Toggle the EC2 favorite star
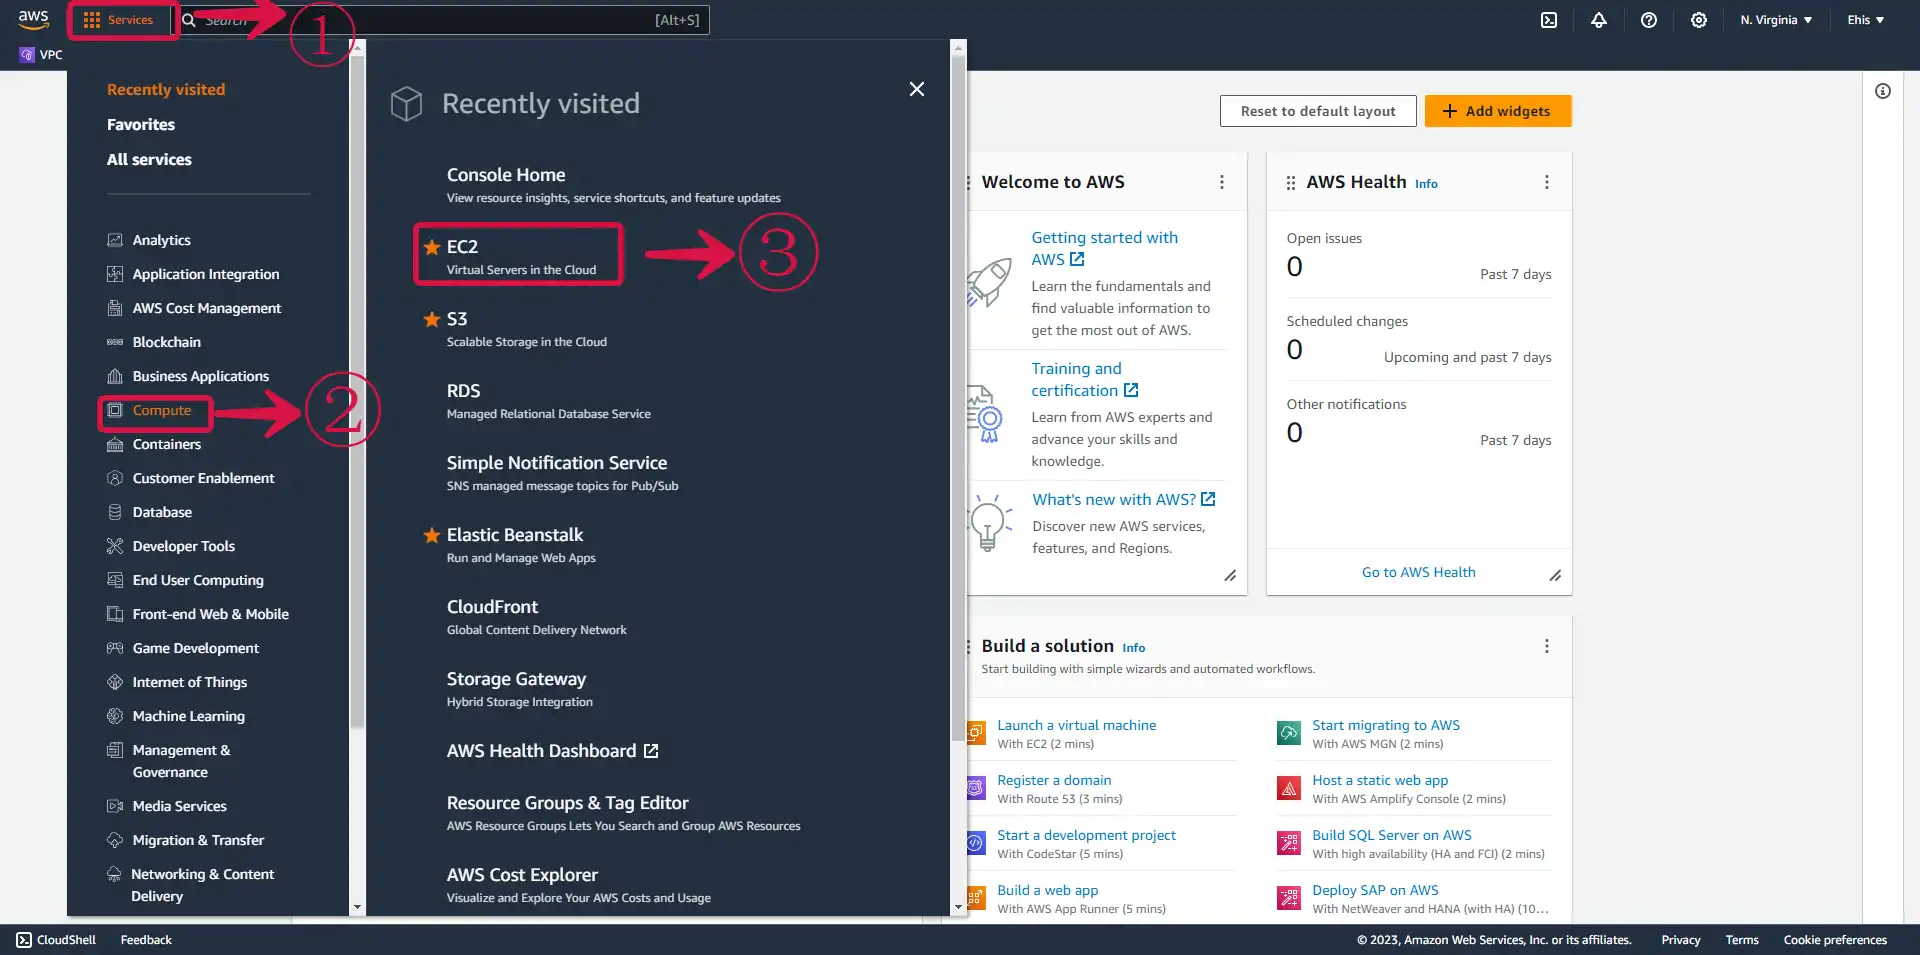This screenshot has width=1920, height=955. [x=432, y=247]
